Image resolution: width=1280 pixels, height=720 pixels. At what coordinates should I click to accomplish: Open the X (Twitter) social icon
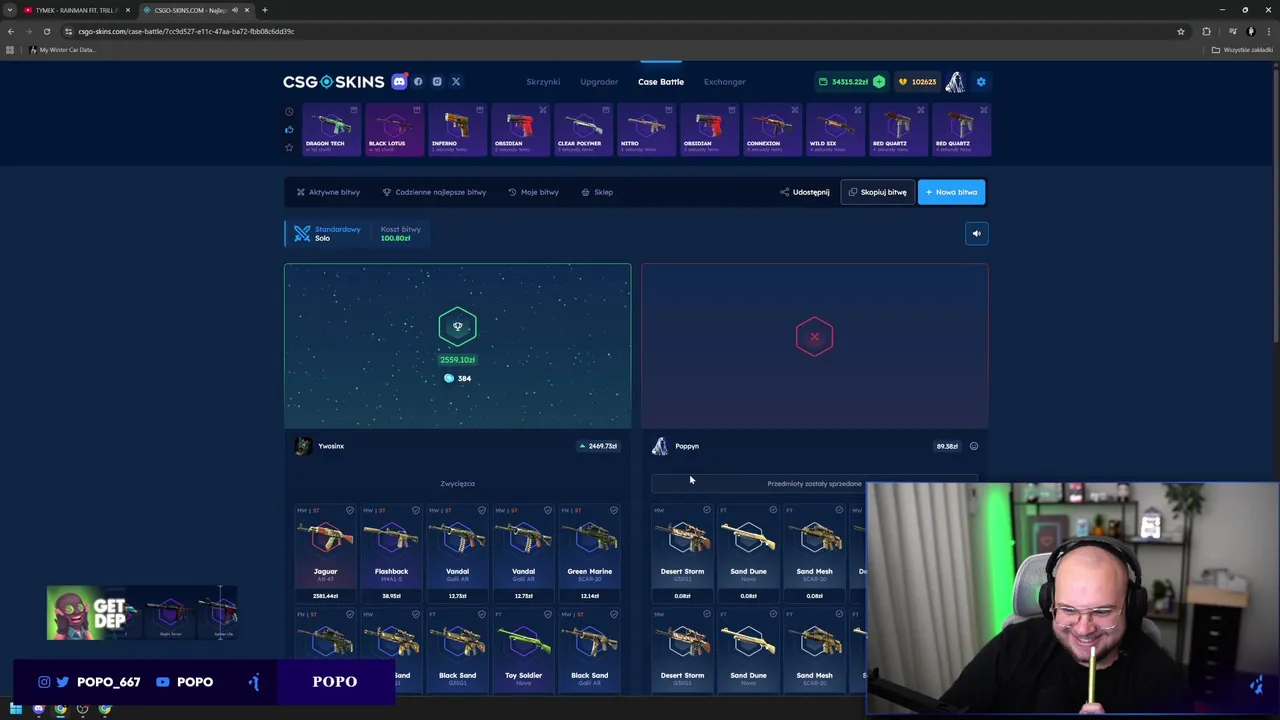pyautogui.click(x=456, y=82)
